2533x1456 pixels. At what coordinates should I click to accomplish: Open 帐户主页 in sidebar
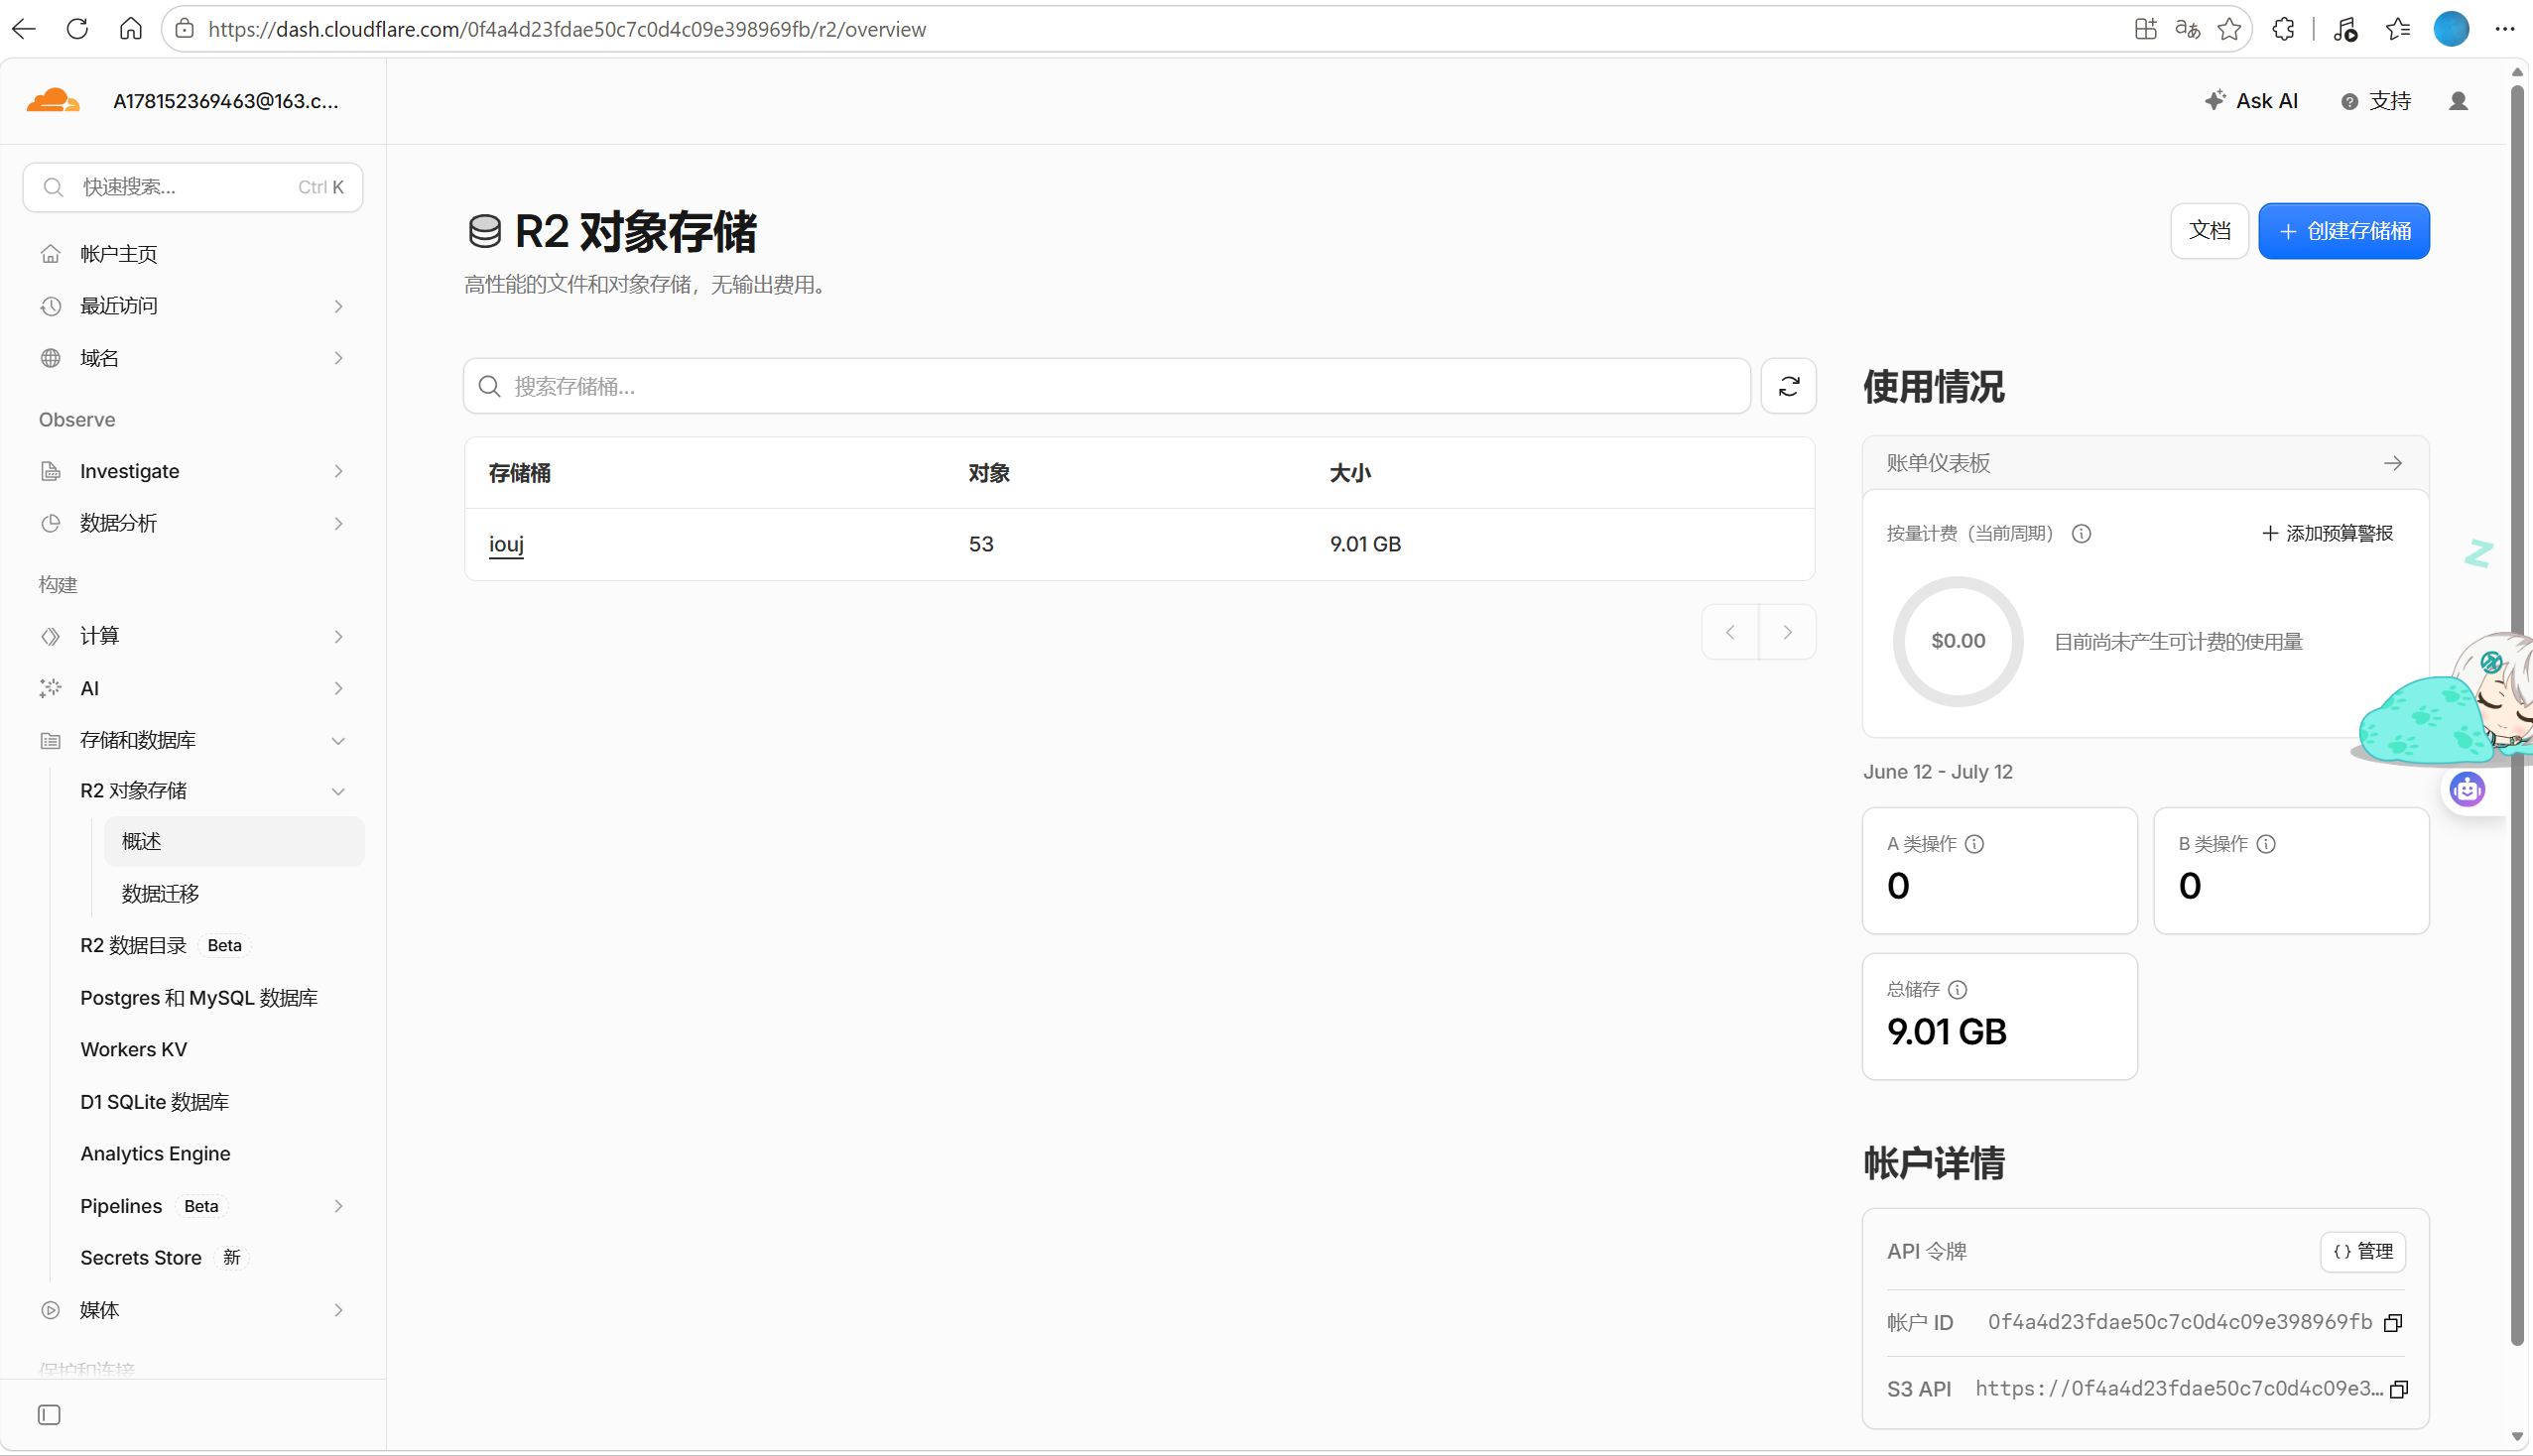pyautogui.click(x=118, y=254)
